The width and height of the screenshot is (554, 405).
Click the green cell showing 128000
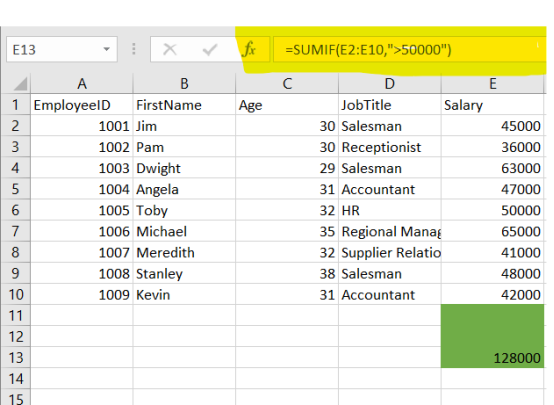[x=493, y=358]
